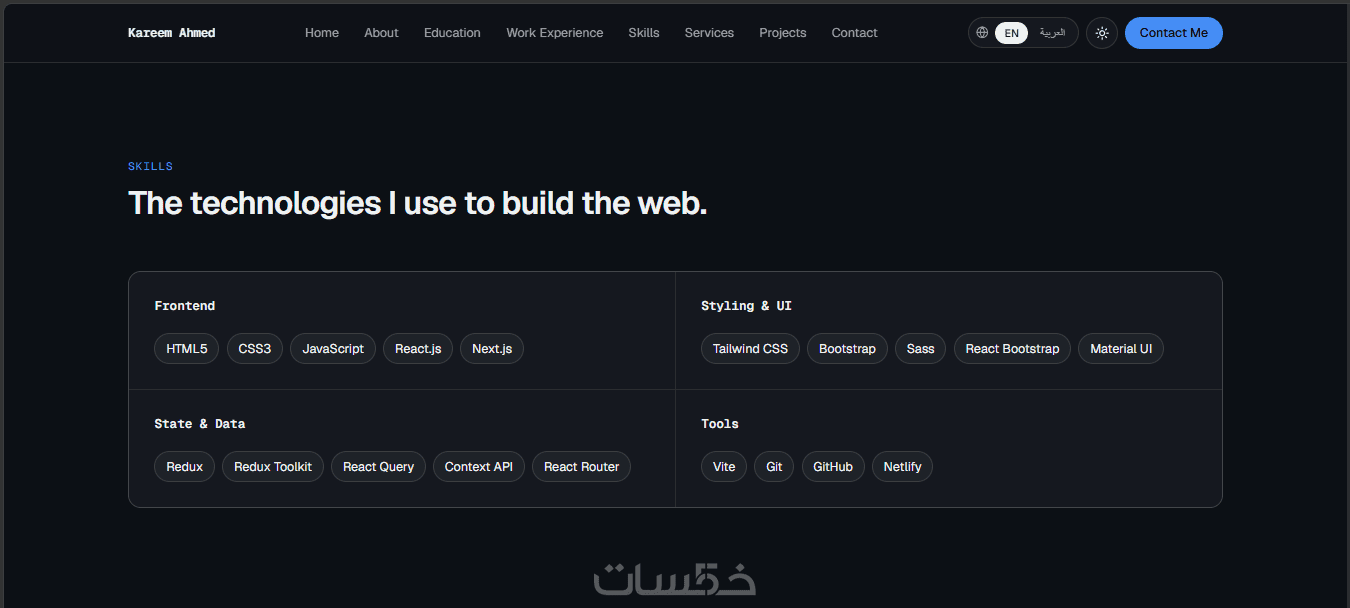Open the Contact nav link
The width and height of the screenshot is (1350, 608).
coord(855,33)
